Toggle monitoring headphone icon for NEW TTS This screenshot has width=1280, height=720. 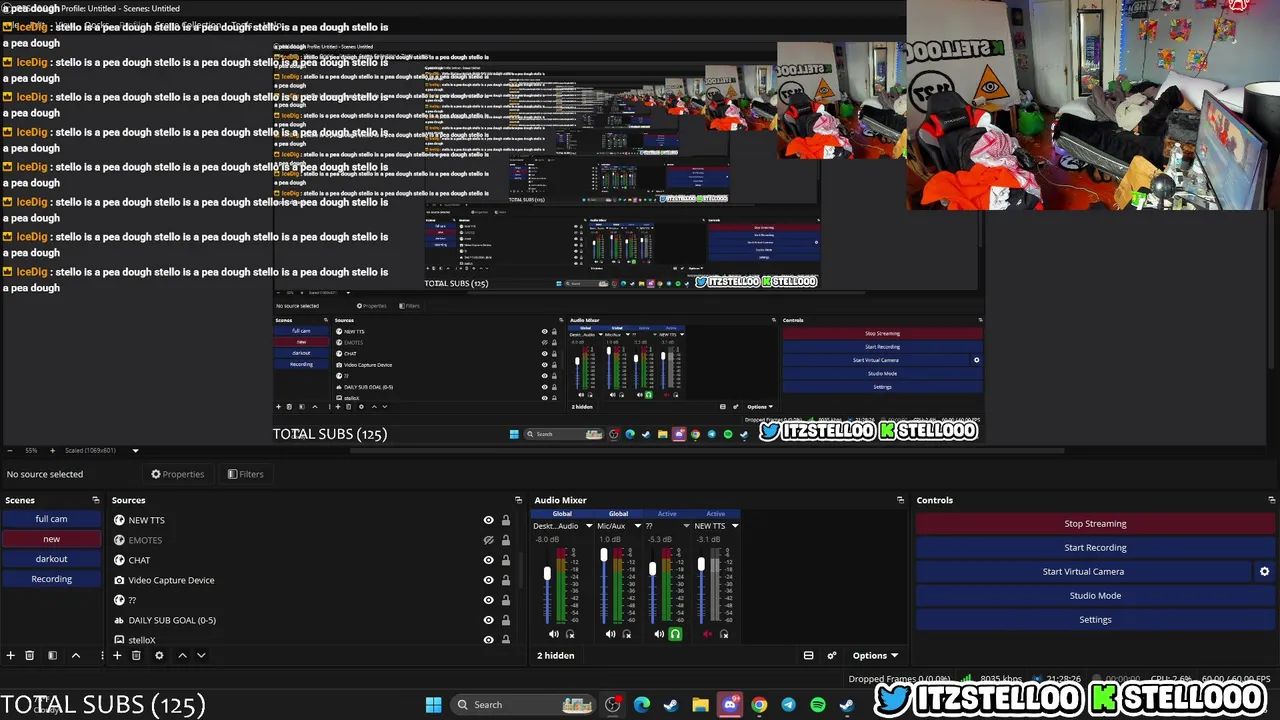[724, 634]
